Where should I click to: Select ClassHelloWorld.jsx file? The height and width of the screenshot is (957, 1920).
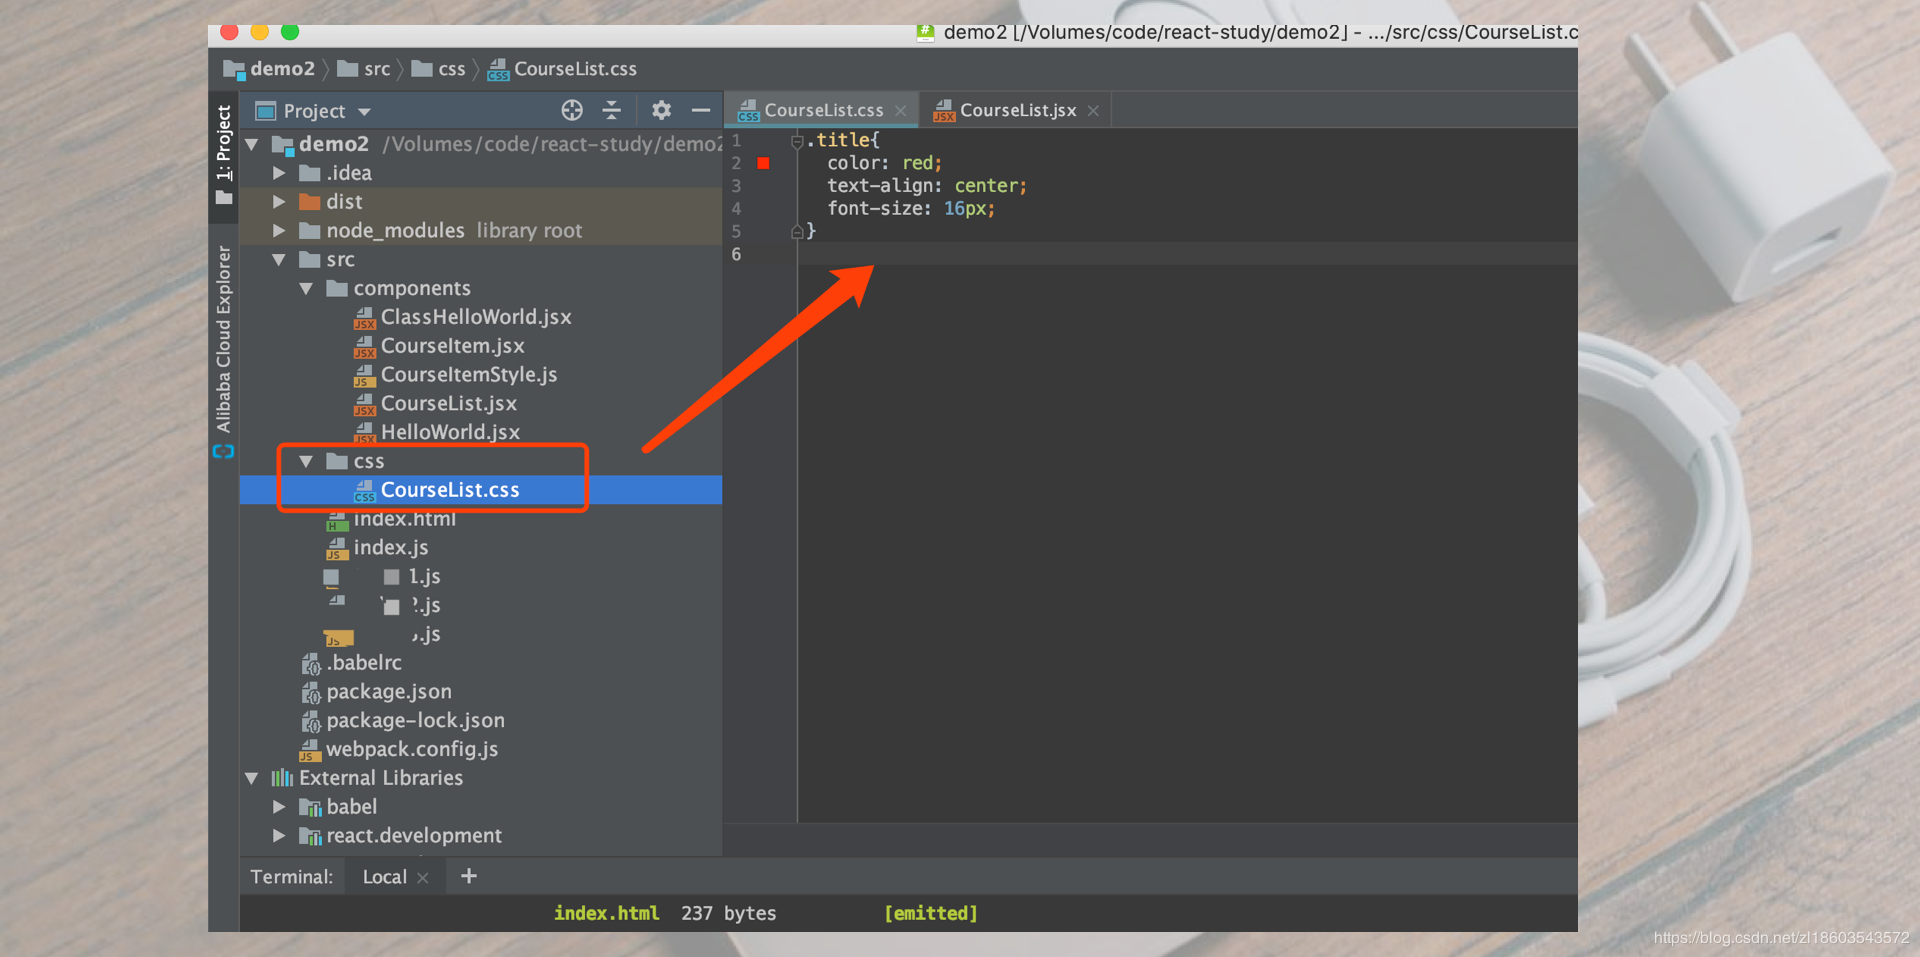coord(476,317)
